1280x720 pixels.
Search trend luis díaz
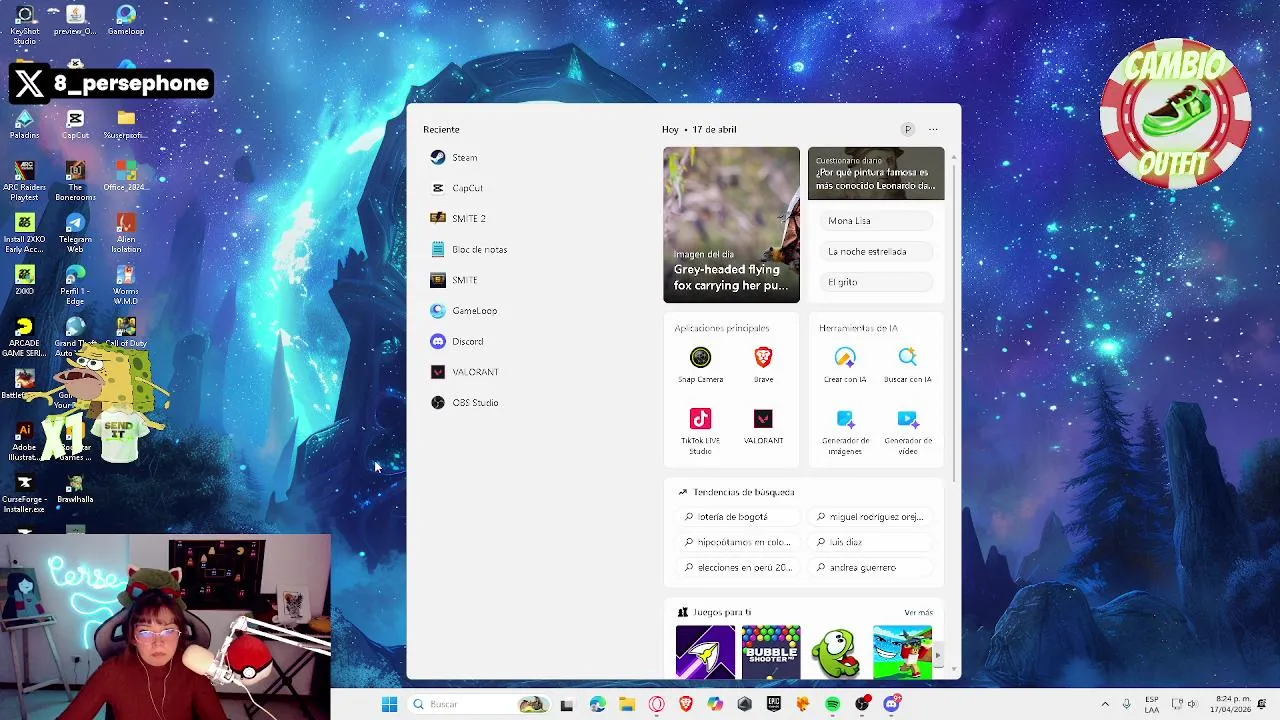[x=869, y=542]
